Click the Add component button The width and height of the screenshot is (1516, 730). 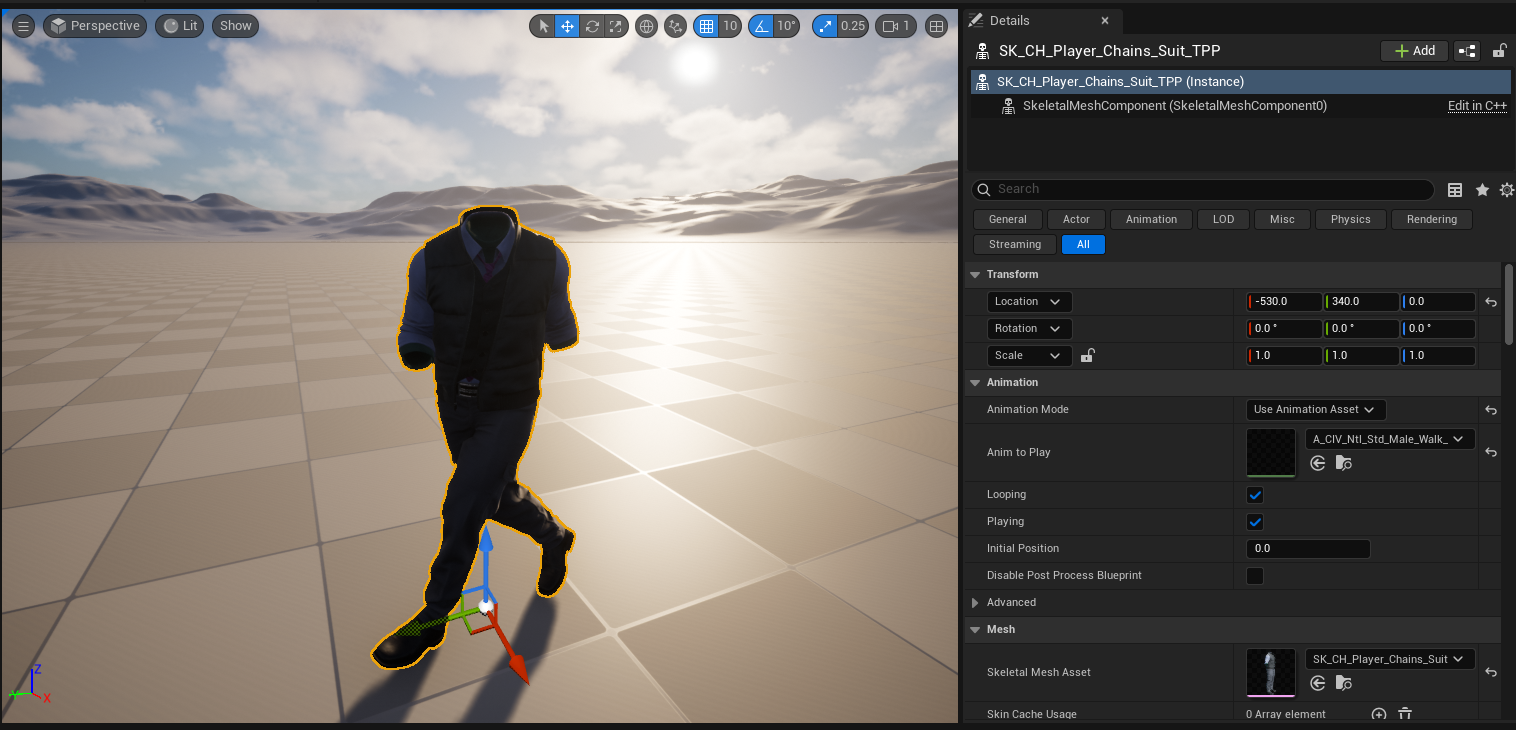tap(1414, 51)
